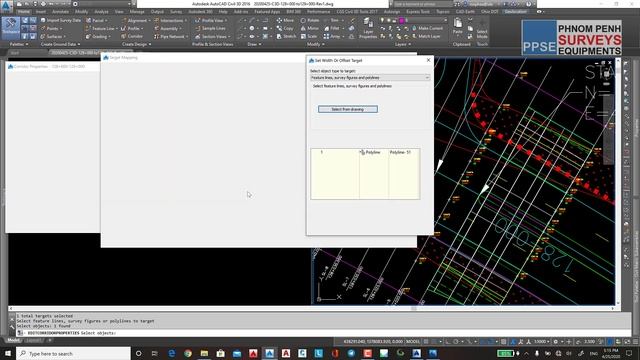This screenshot has height=360, width=640.
Task: Open the object type to target dropdown
Action: [370, 78]
